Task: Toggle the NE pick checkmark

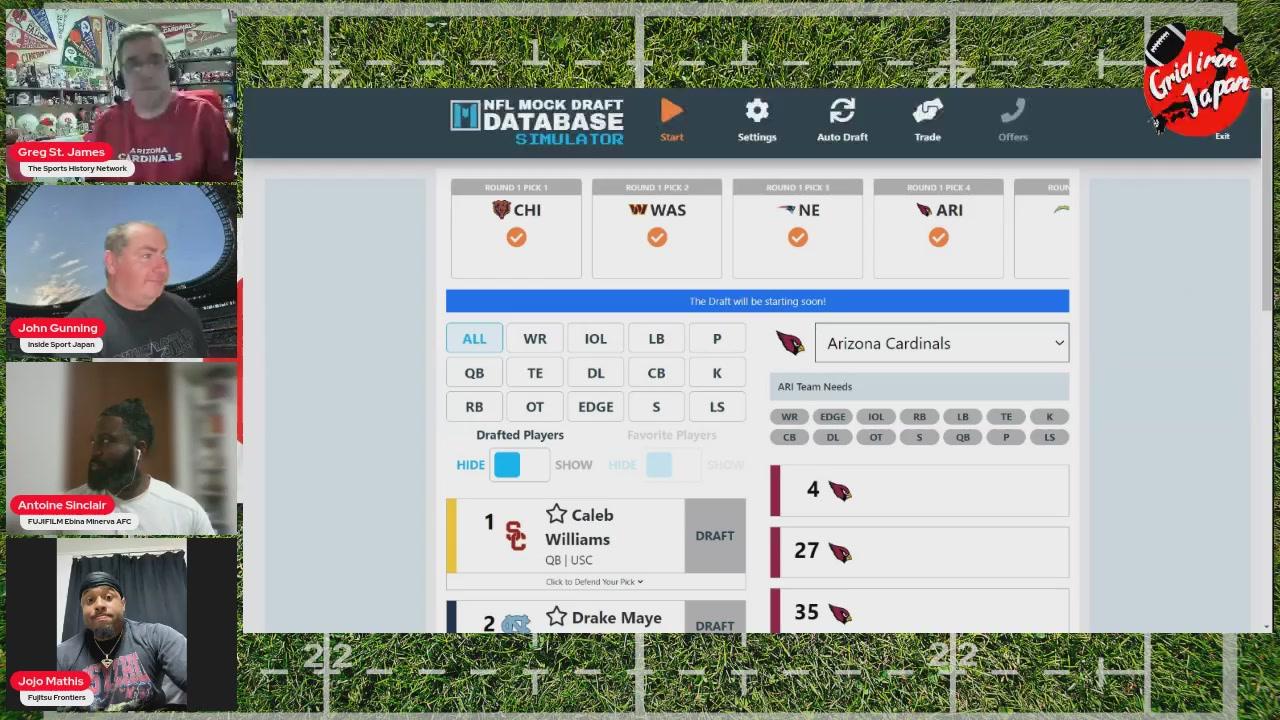Action: (x=798, y=237)
